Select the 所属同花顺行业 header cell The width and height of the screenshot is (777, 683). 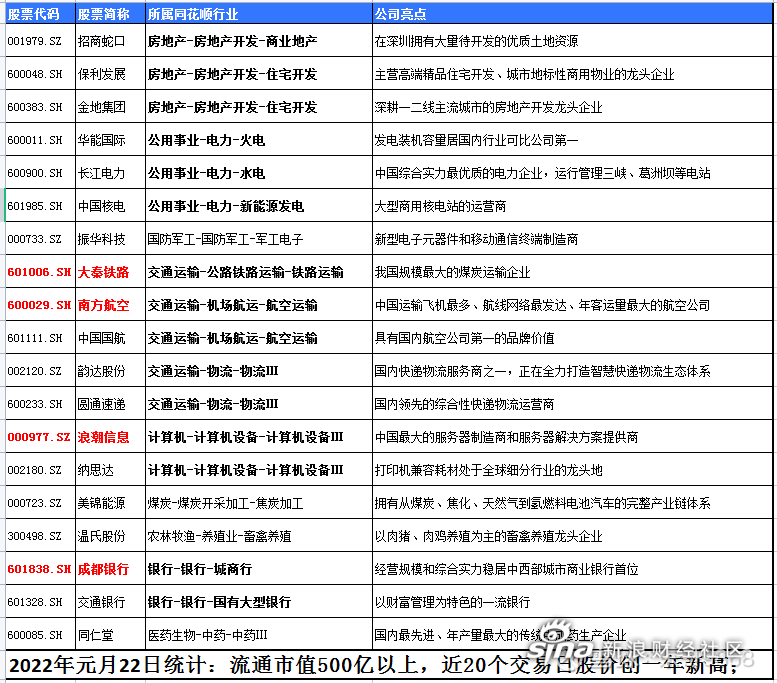(x=259, y=13)
